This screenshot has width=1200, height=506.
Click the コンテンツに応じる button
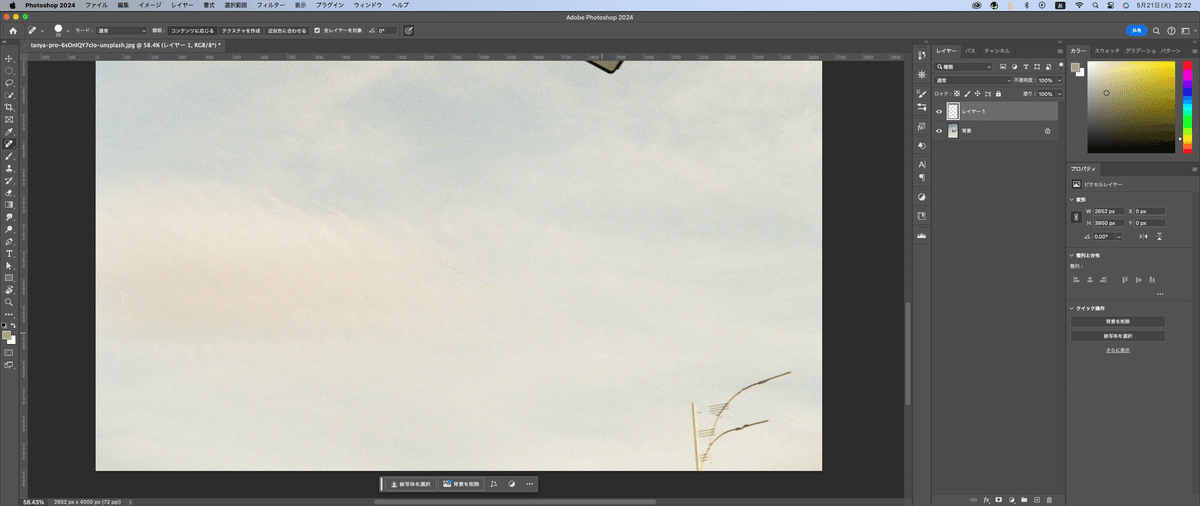point(192,31)
